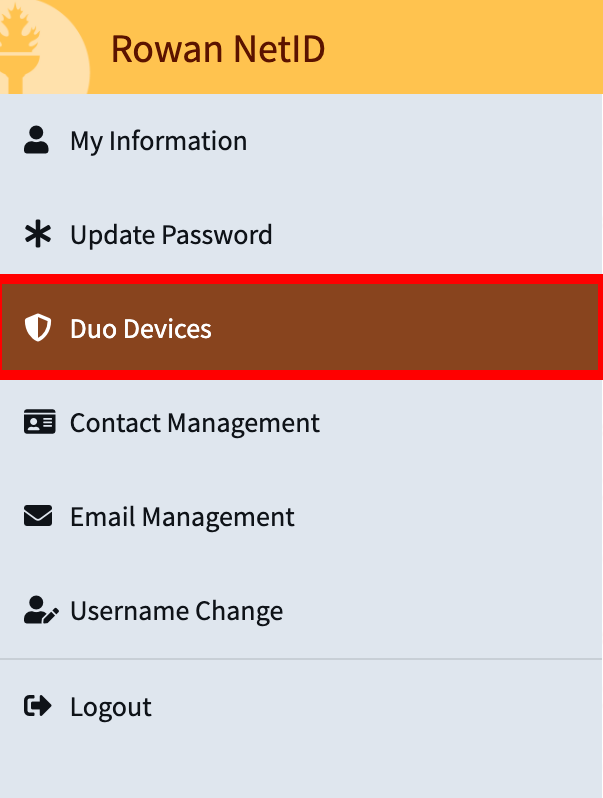
Task: Click the empty brown area of the highlighted row
Action: pyautogui.click(x=420, y=328)
